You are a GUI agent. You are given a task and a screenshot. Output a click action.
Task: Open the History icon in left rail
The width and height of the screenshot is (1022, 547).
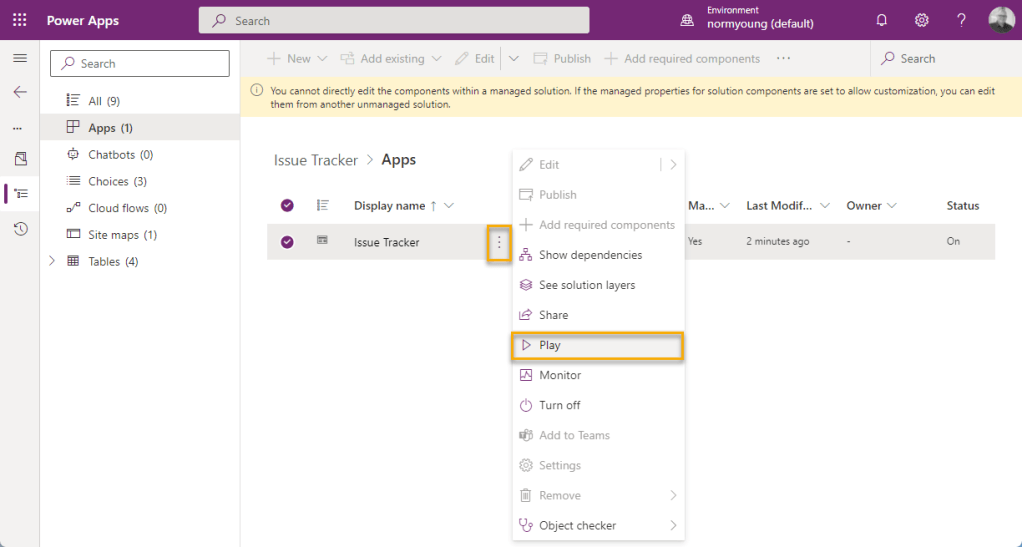[20, 229]
